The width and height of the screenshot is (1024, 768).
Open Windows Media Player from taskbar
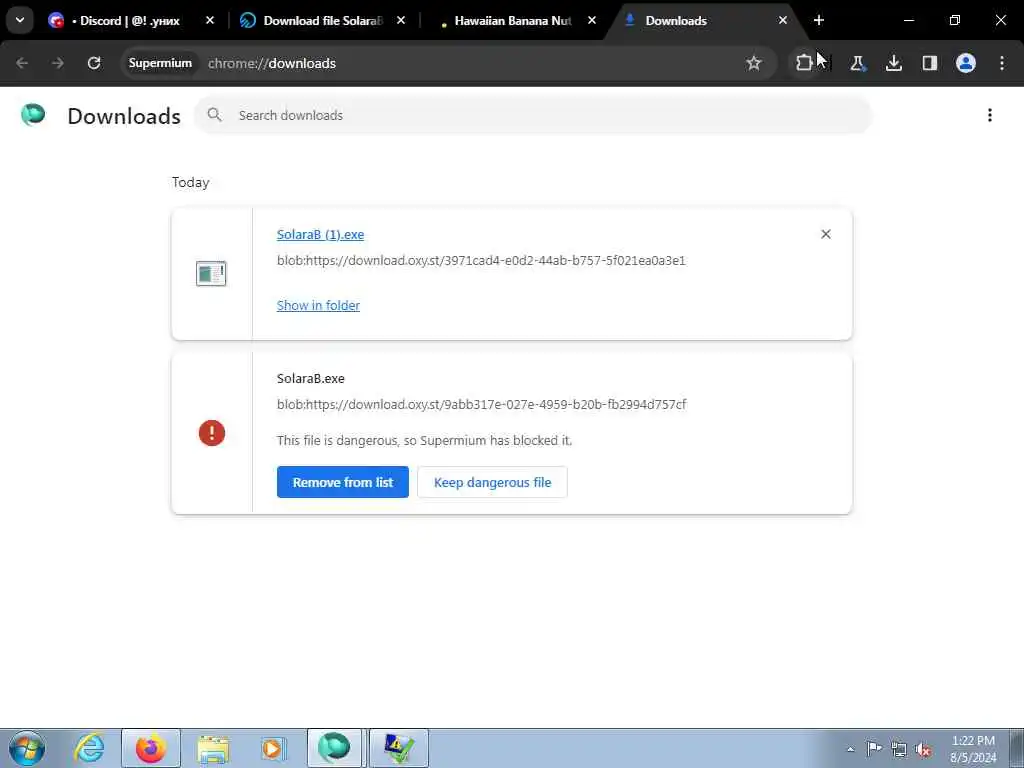(x=274, y=748)
